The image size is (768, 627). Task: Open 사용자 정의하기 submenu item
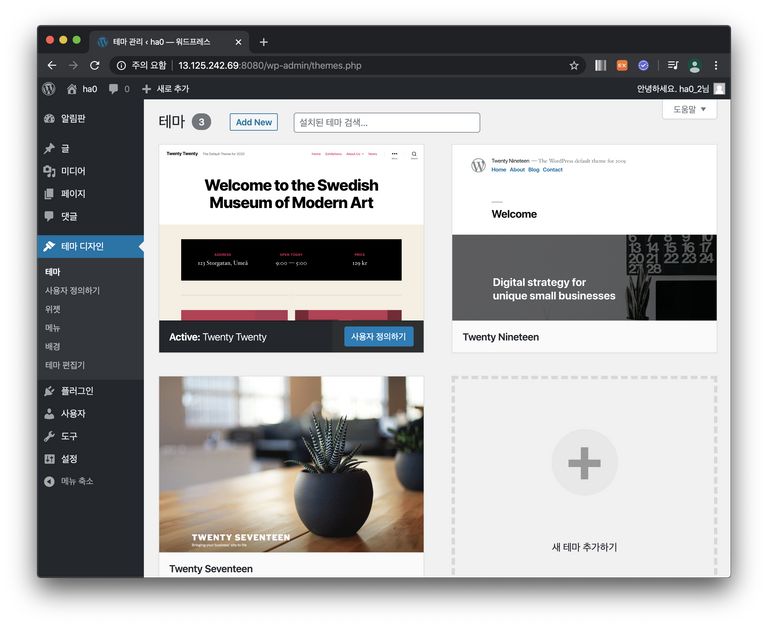pos(72,290)
